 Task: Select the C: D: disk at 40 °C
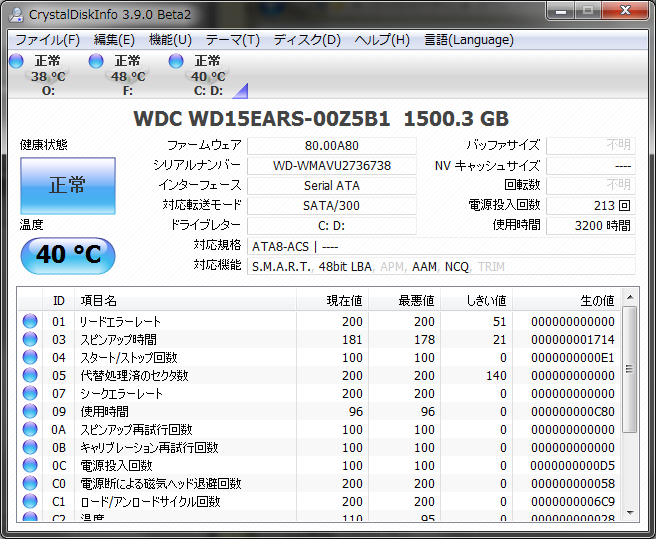(x=208, y=75)
